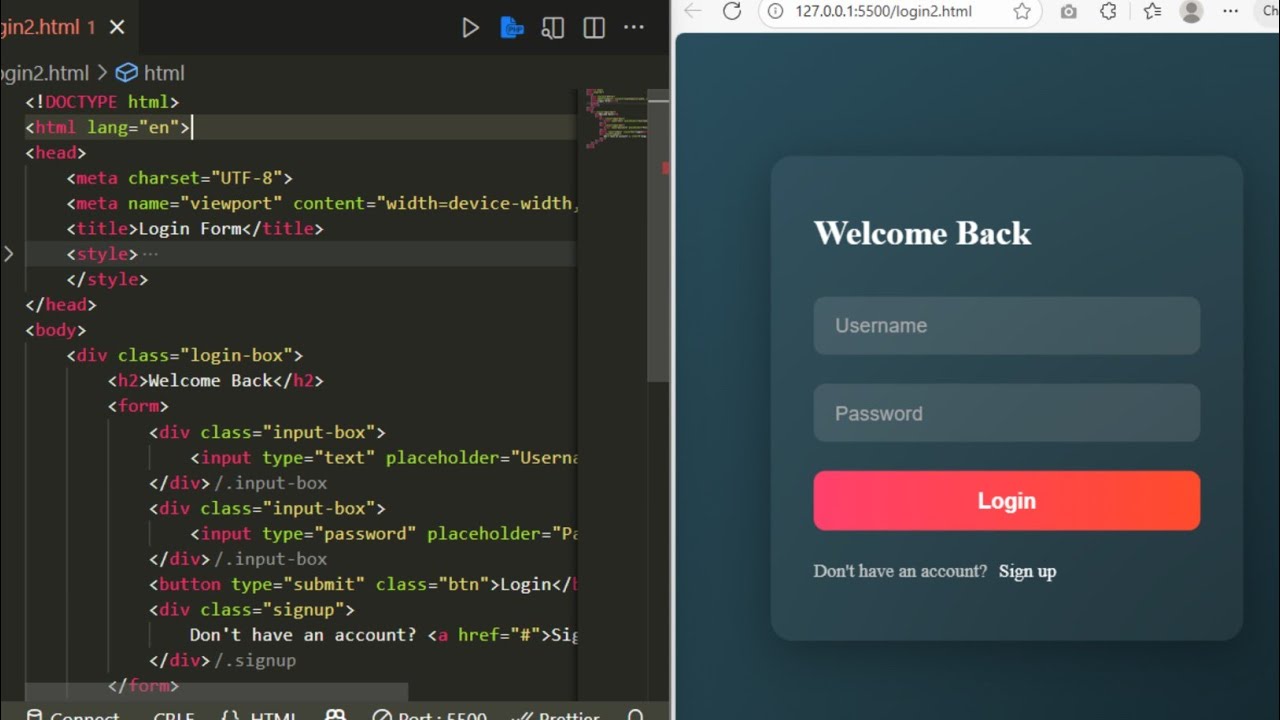The height and width of the screenshot is (720, 1280).
Task: Click the div class="signup" code line
Action: tap(252, 610)
